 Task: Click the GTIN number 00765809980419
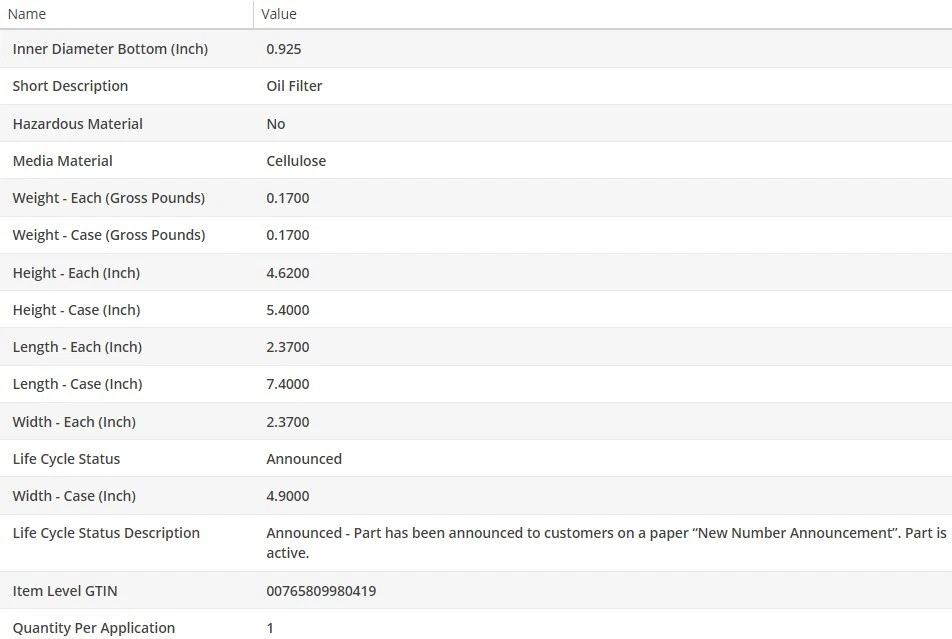tap(321, 591)
